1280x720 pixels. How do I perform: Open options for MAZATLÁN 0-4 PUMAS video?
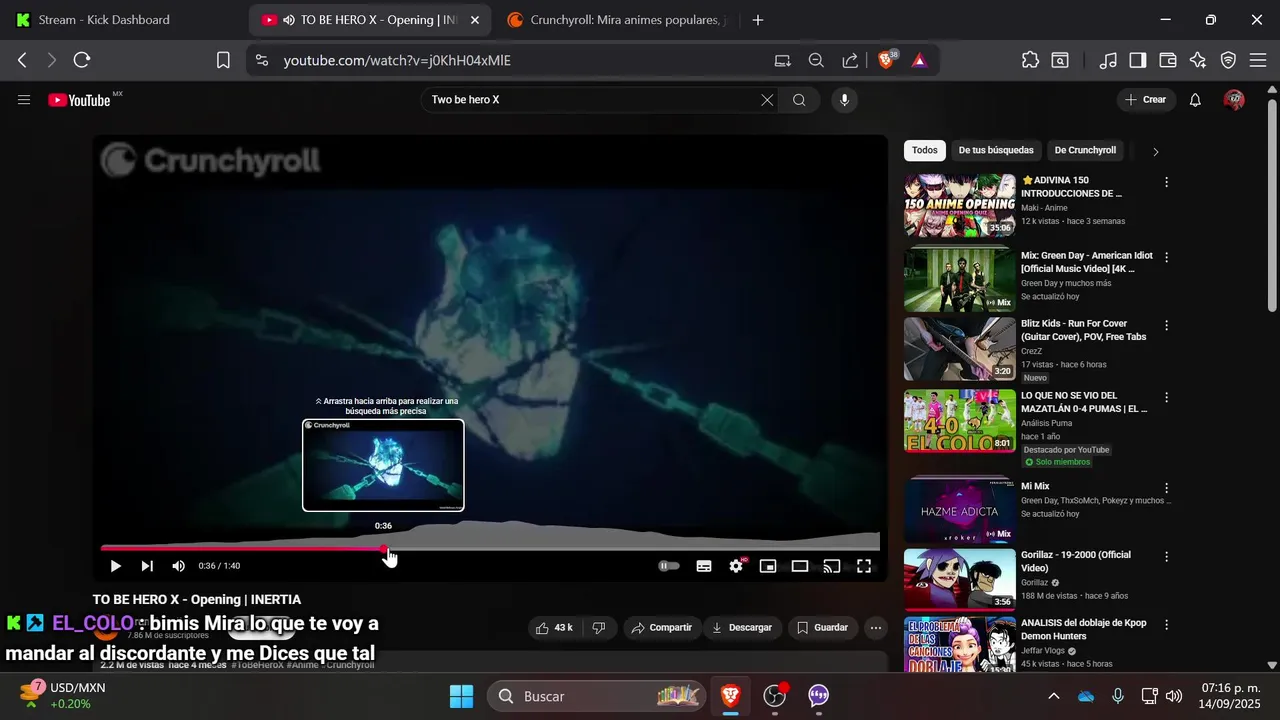1166,397
